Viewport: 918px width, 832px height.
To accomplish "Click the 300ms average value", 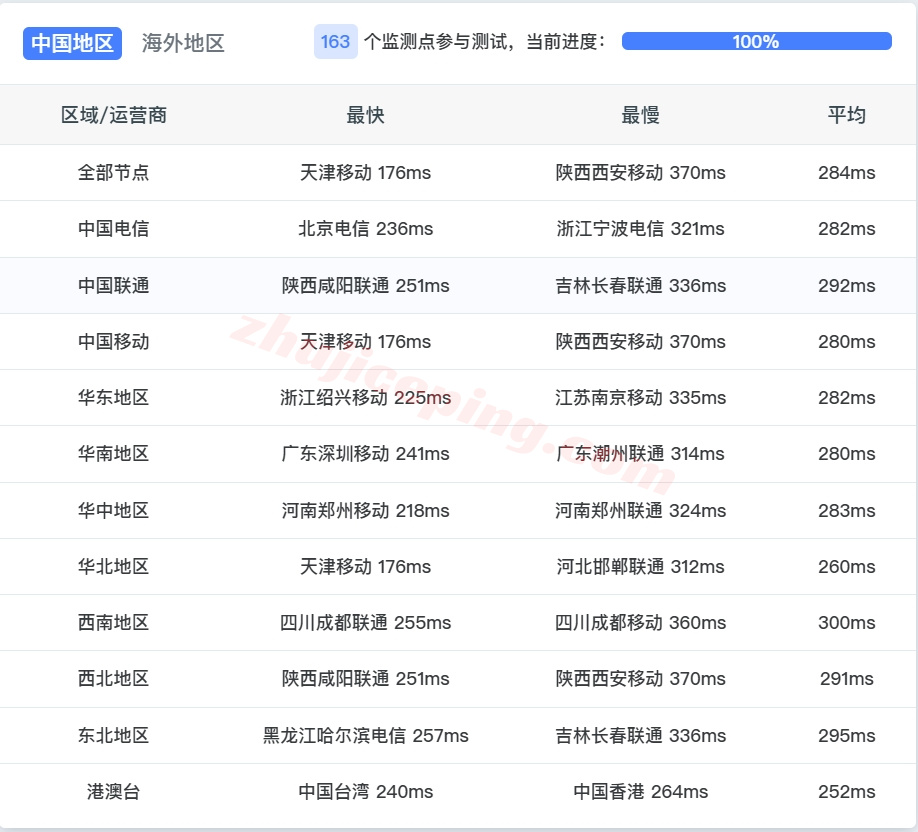I will click(847, 623).
